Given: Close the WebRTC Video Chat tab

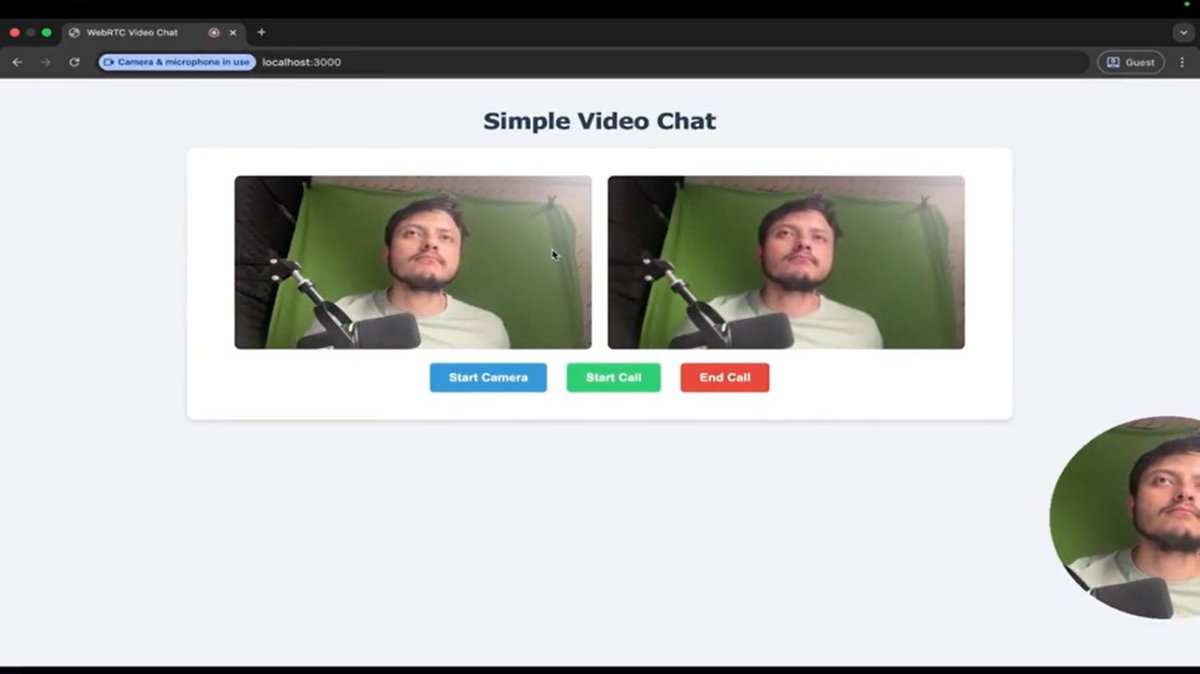Looking at the screenshot, I should (x=233, y=31).
